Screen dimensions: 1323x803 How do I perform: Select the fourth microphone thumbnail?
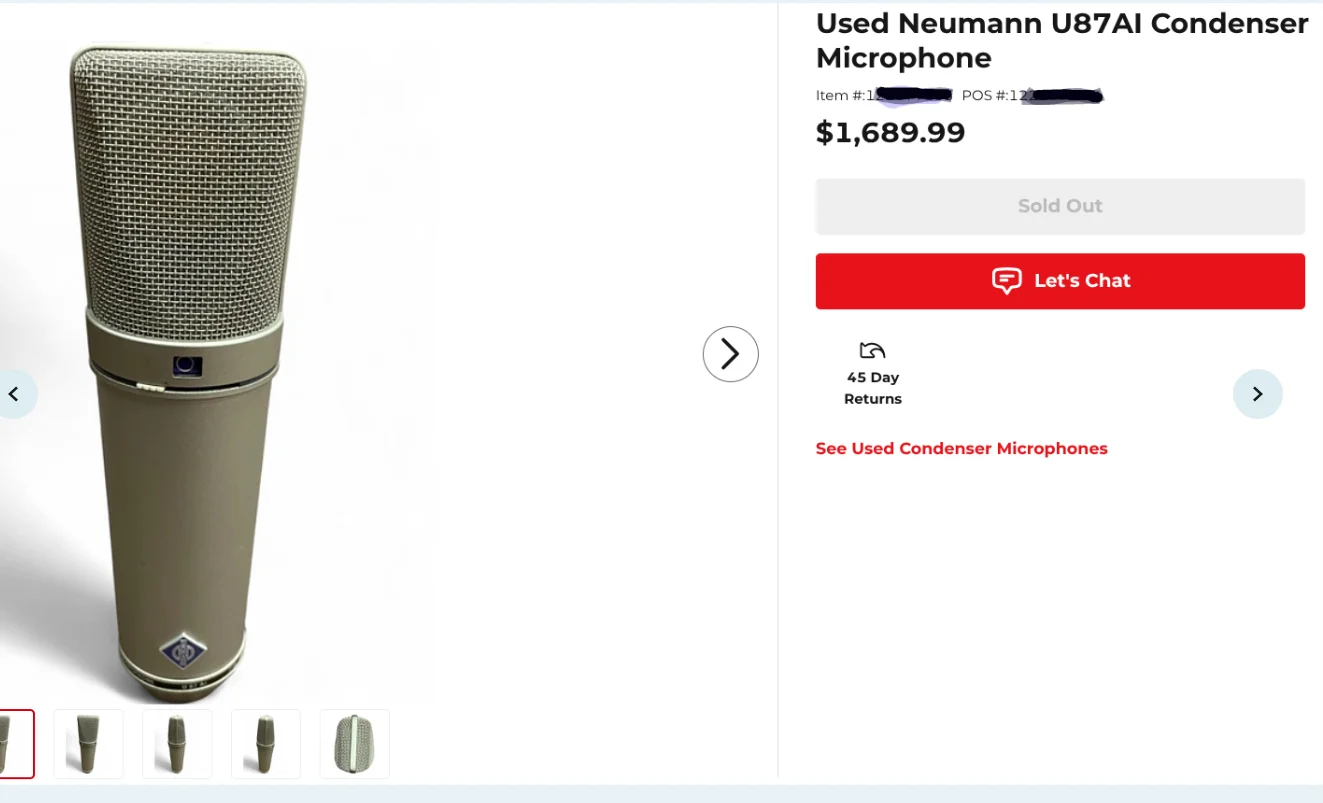click(266, 744)
